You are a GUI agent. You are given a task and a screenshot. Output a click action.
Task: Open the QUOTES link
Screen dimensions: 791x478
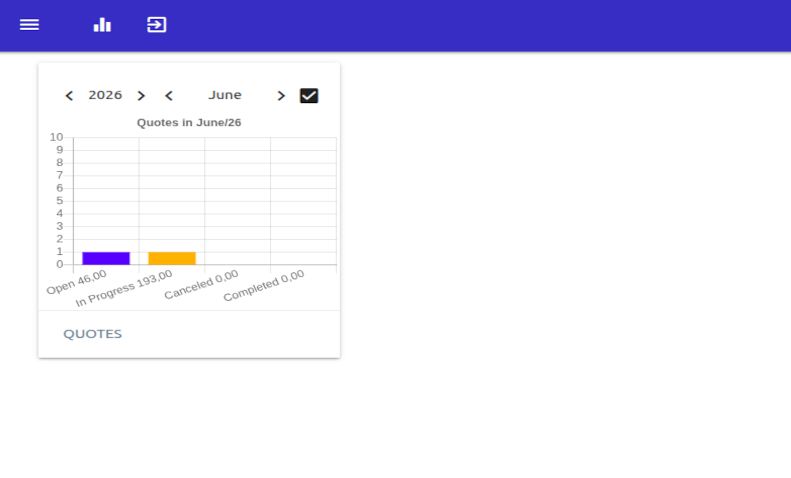click(92, 334)
